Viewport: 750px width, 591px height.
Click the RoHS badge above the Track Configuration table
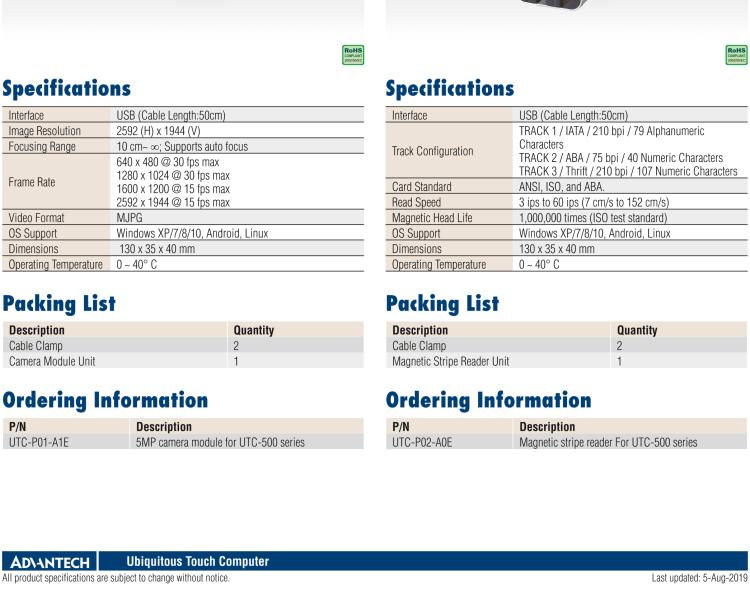[736, 55]
